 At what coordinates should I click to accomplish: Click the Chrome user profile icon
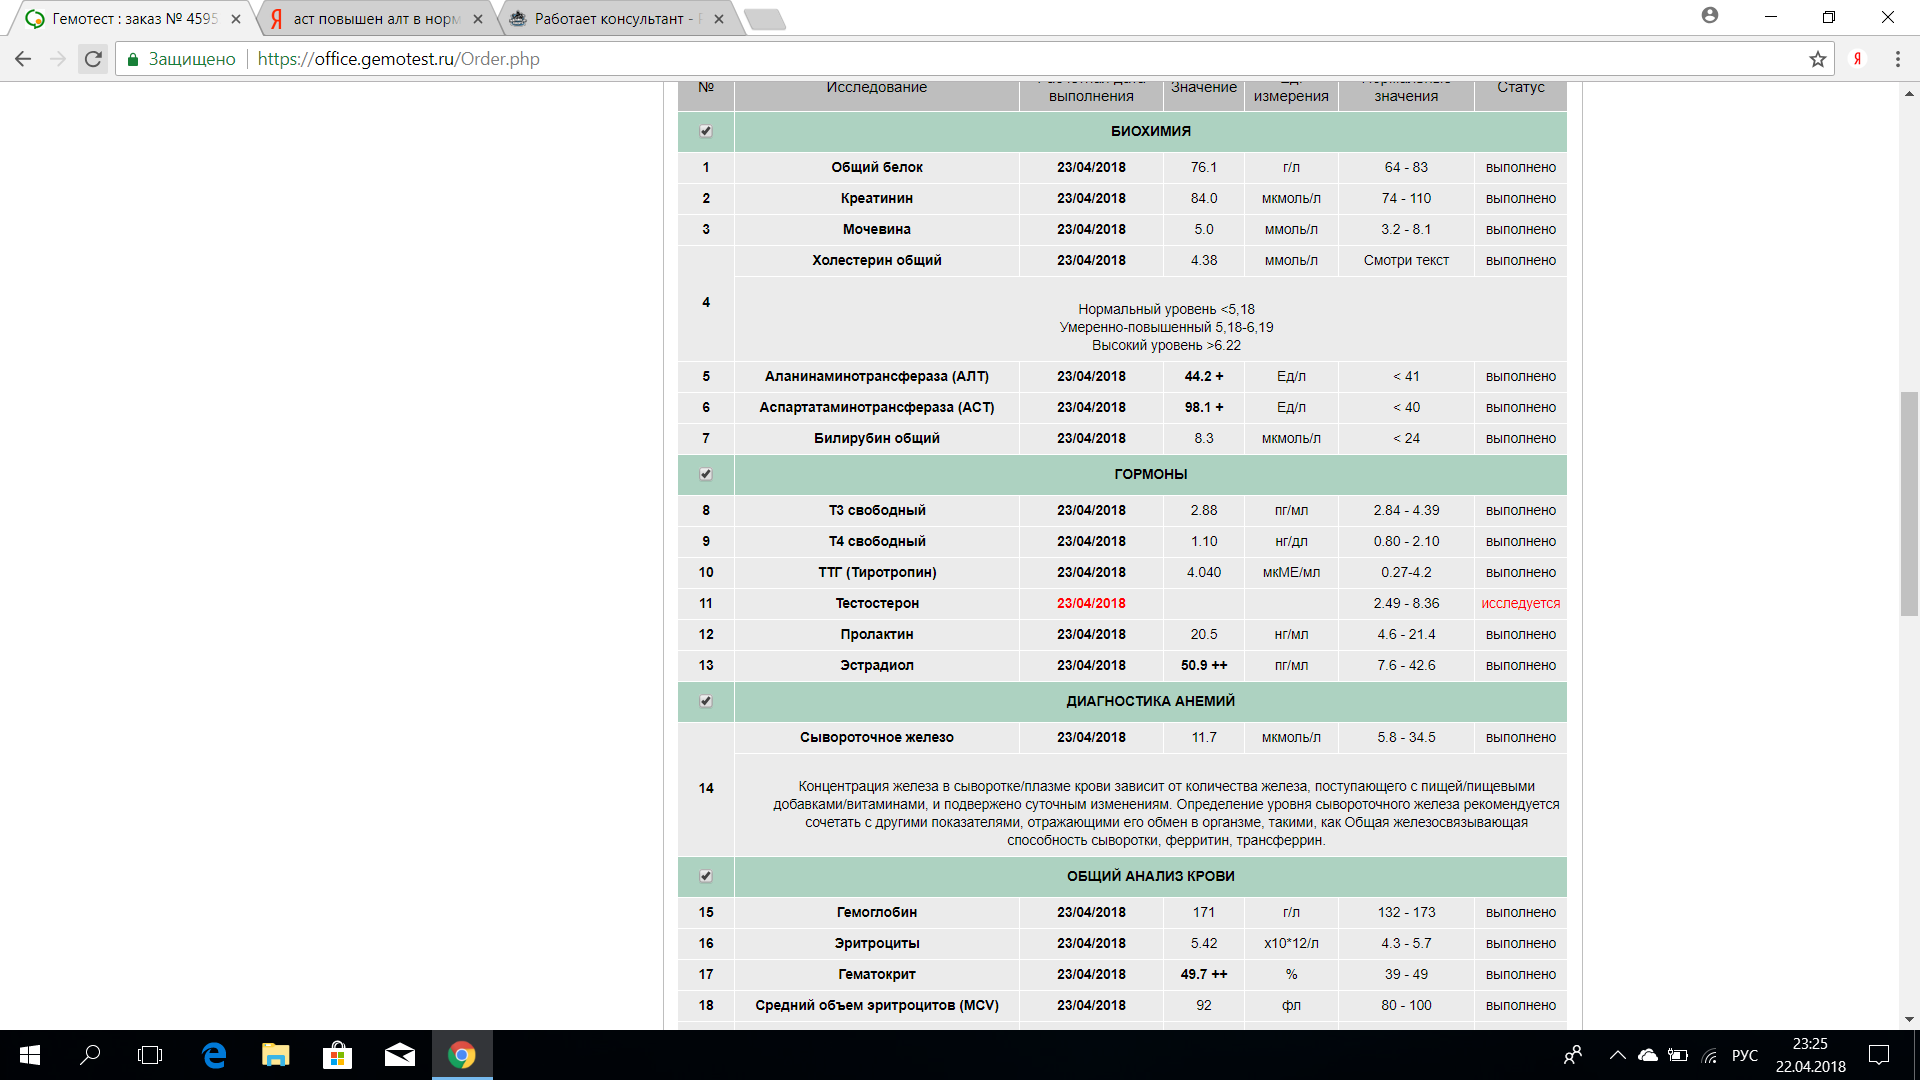point(1710,16)
